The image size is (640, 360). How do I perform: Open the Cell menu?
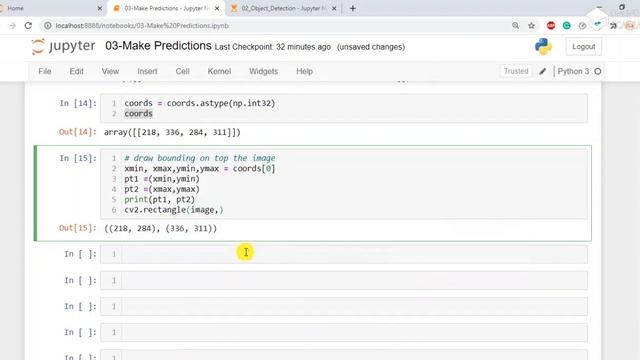pyautogui.click(x=182, y=71)
